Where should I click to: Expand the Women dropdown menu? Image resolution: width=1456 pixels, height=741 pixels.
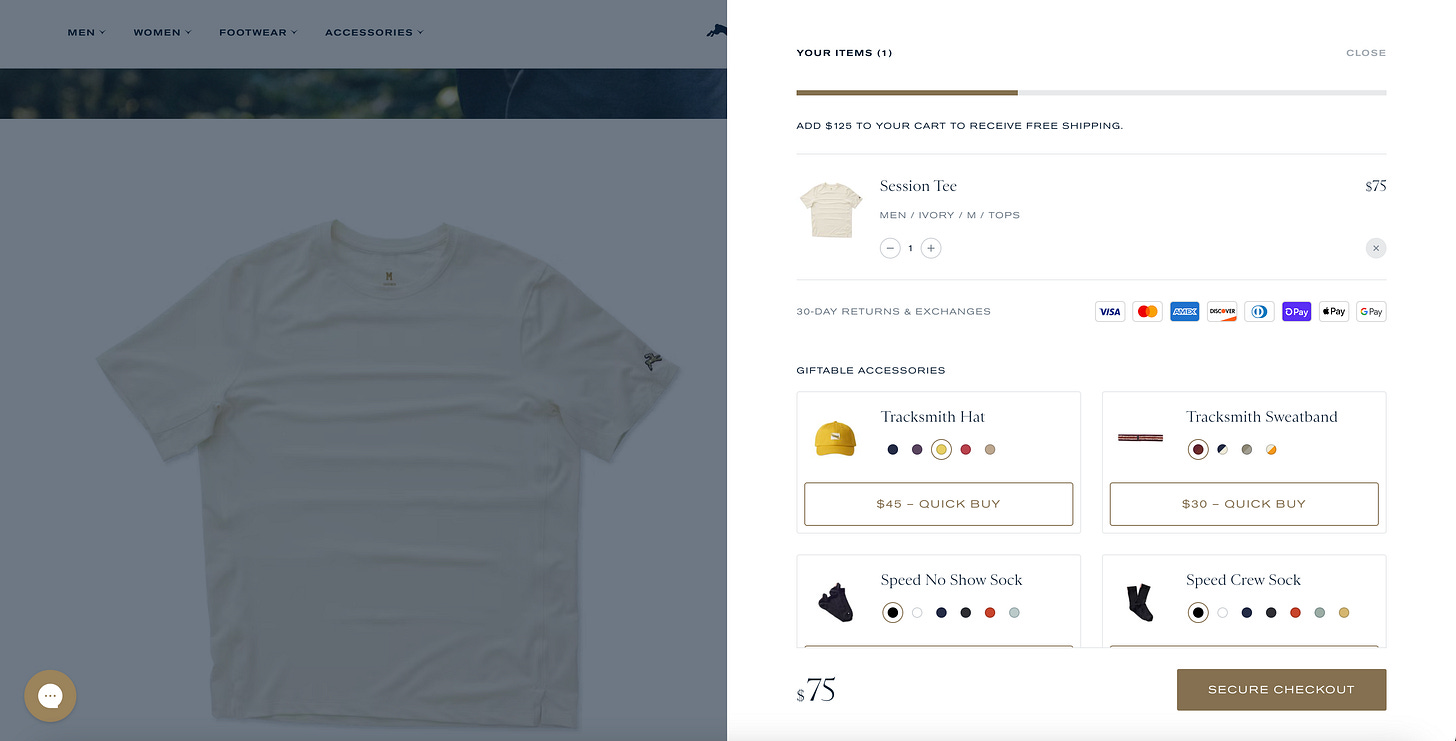(162, 32)
